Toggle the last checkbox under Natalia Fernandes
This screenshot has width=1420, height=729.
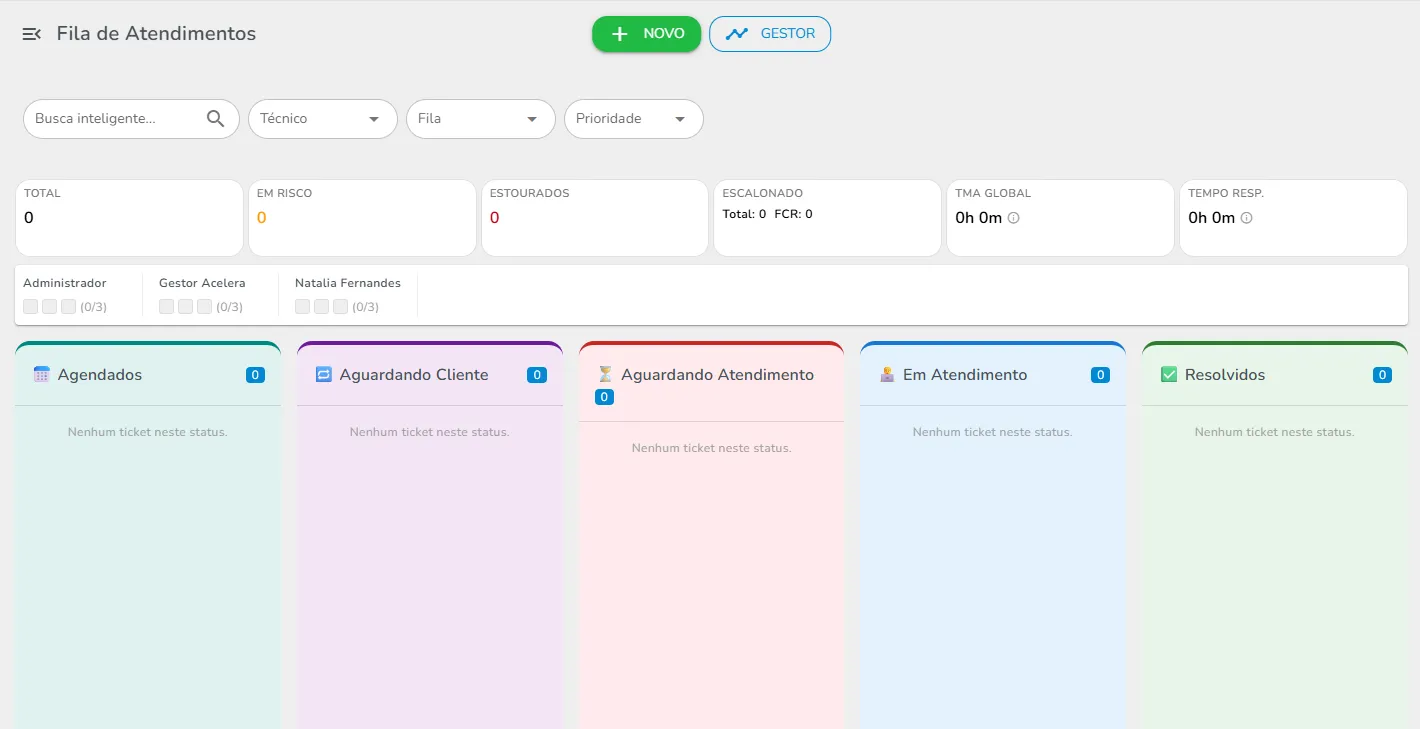point(340,306)
